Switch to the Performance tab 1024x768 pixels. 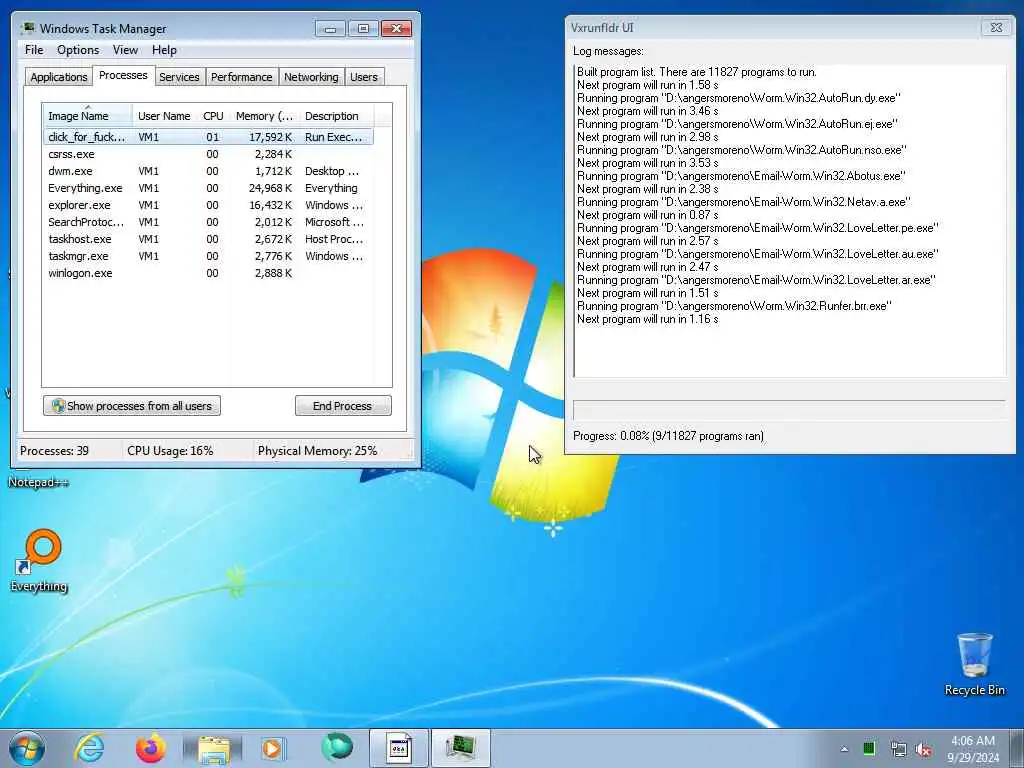click(241, 77)
